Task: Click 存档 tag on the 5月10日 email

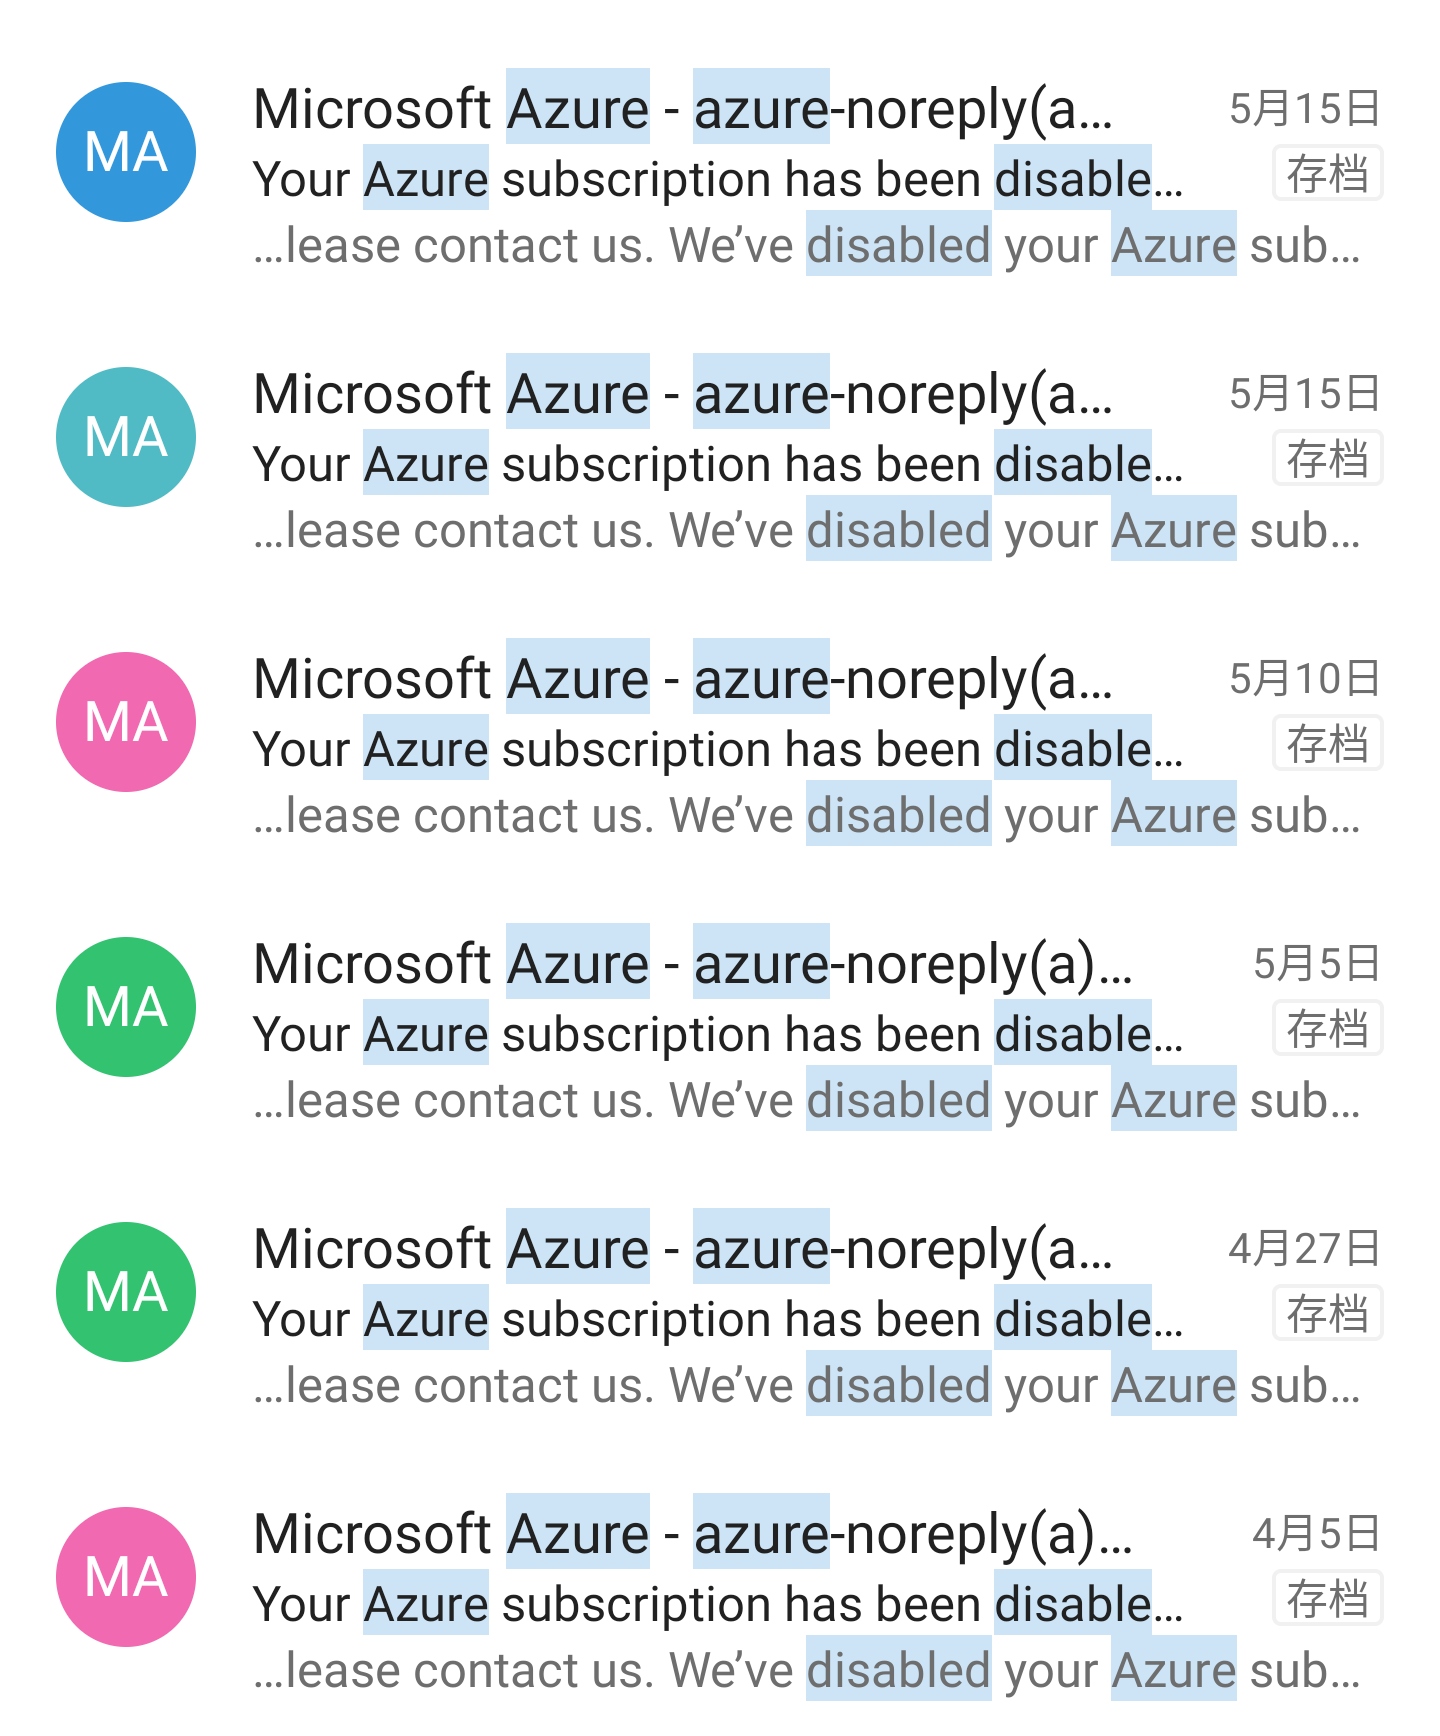Action: coord(1327,744)
